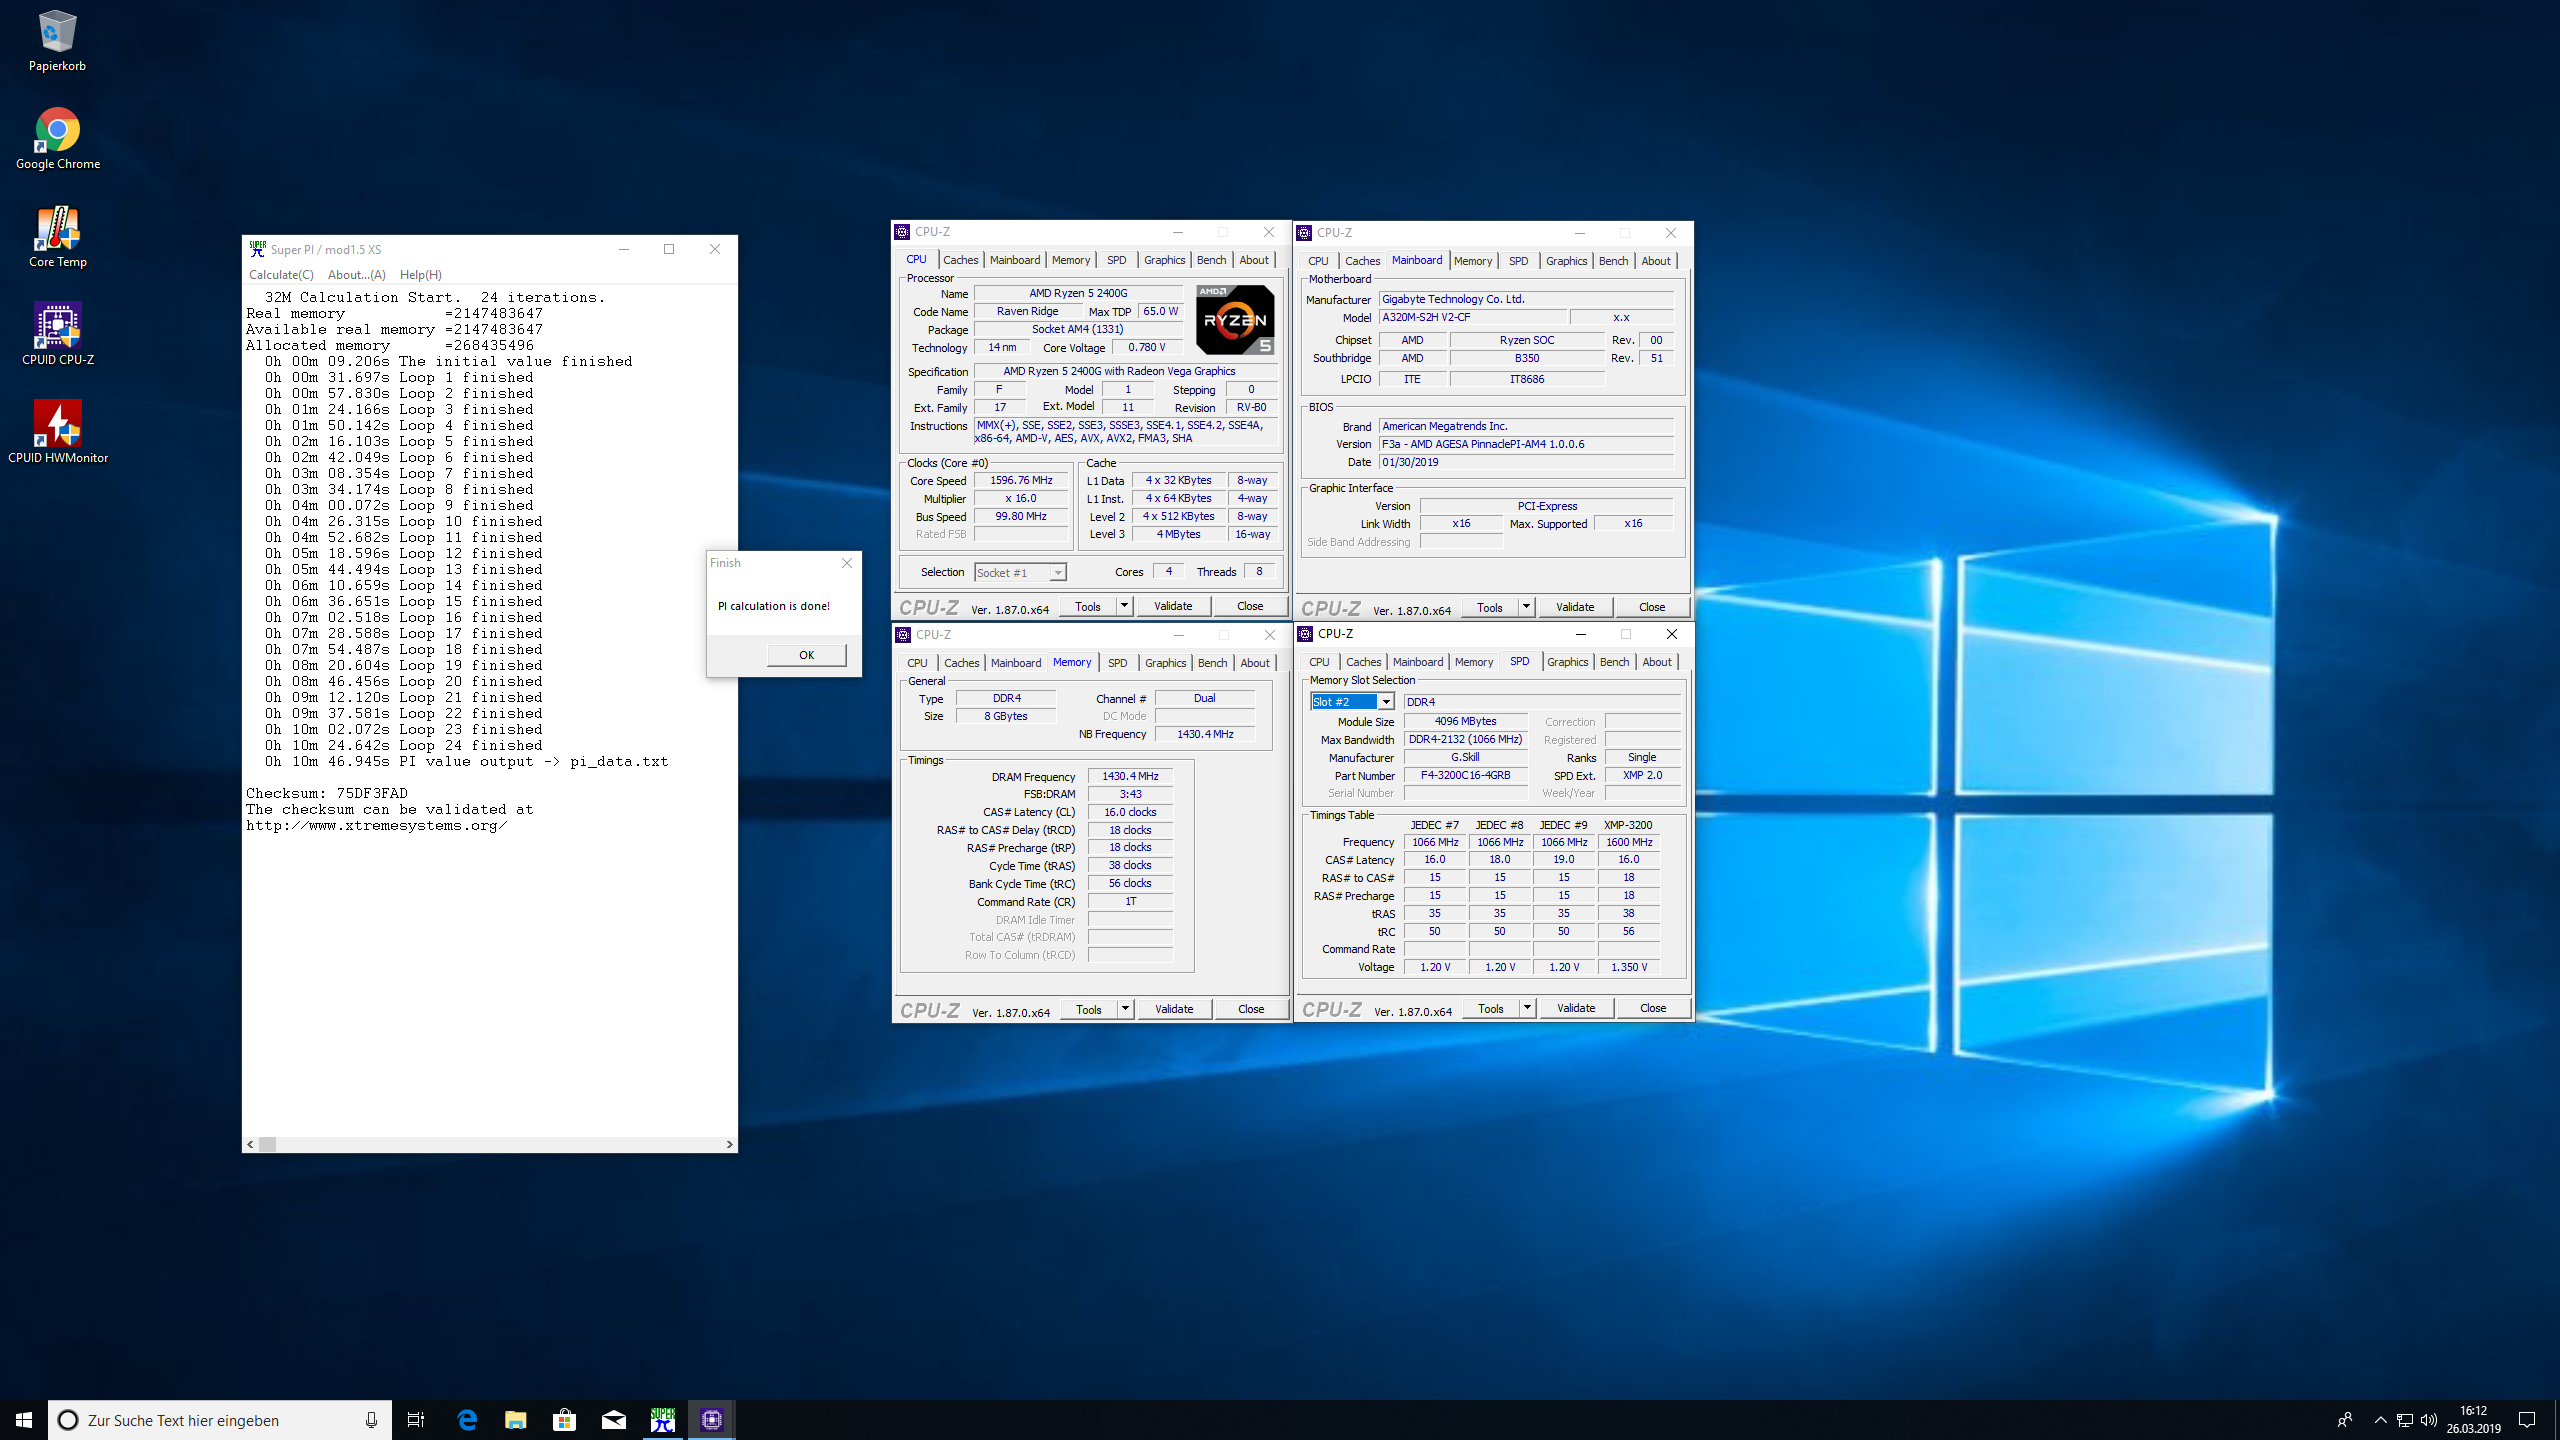This screenshot has width=2560, height=1440.
Task: Close the Finish dialog with the X
Action: tap(847, 563)
